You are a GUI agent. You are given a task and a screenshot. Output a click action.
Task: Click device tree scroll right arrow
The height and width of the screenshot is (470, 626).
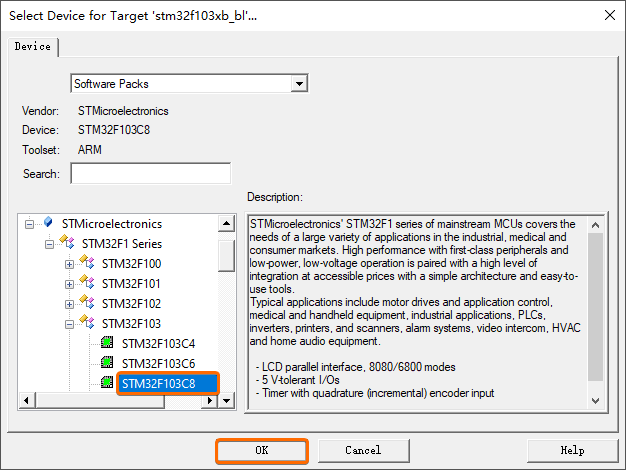[210, 401]
